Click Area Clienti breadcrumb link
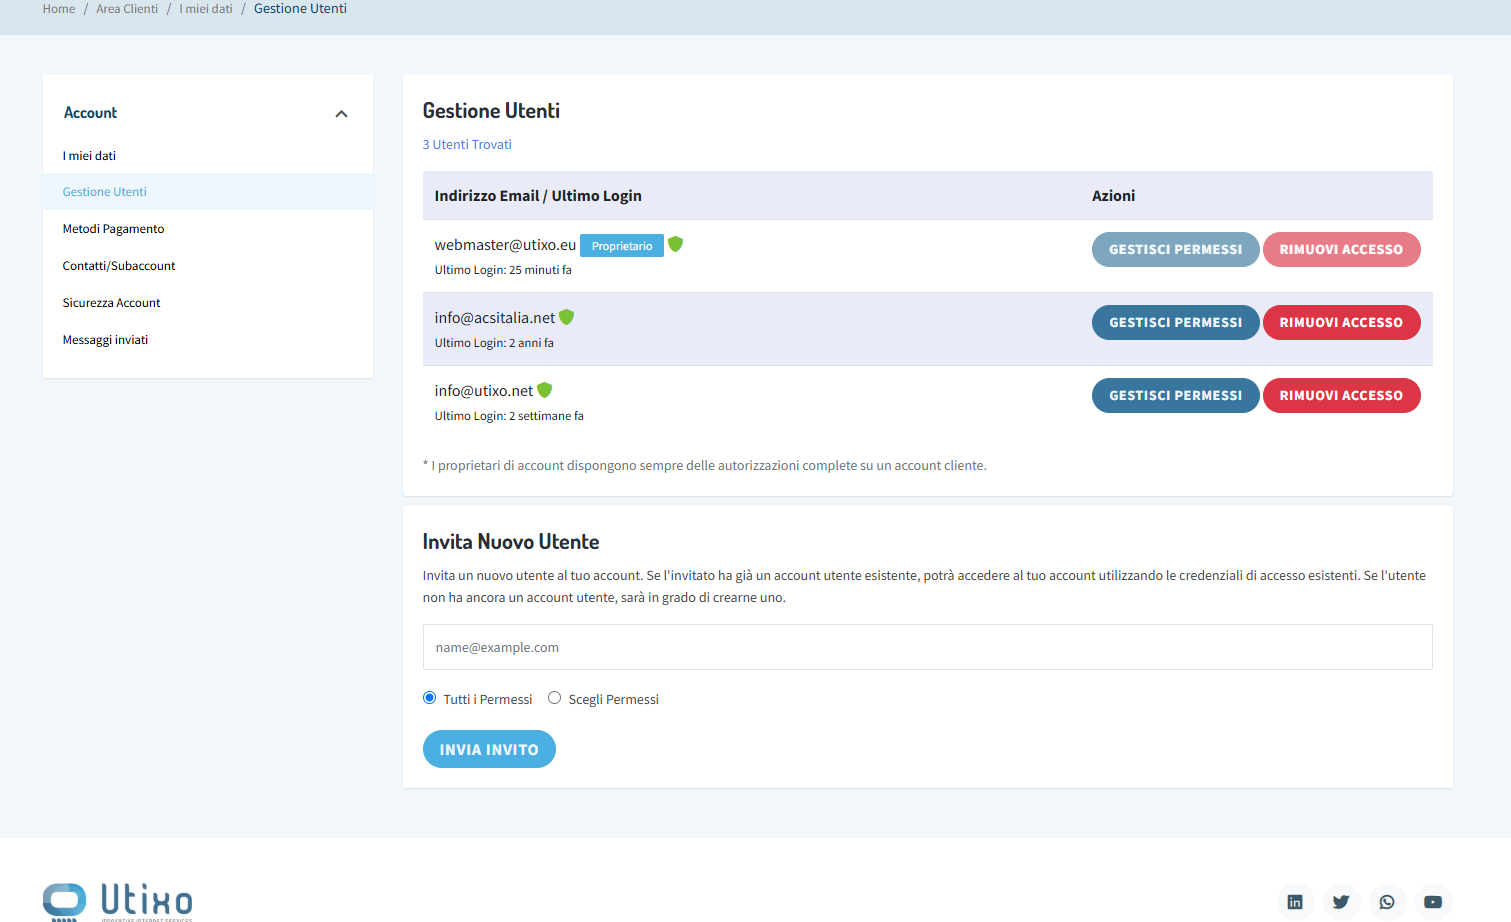 [x=127, y=9]
